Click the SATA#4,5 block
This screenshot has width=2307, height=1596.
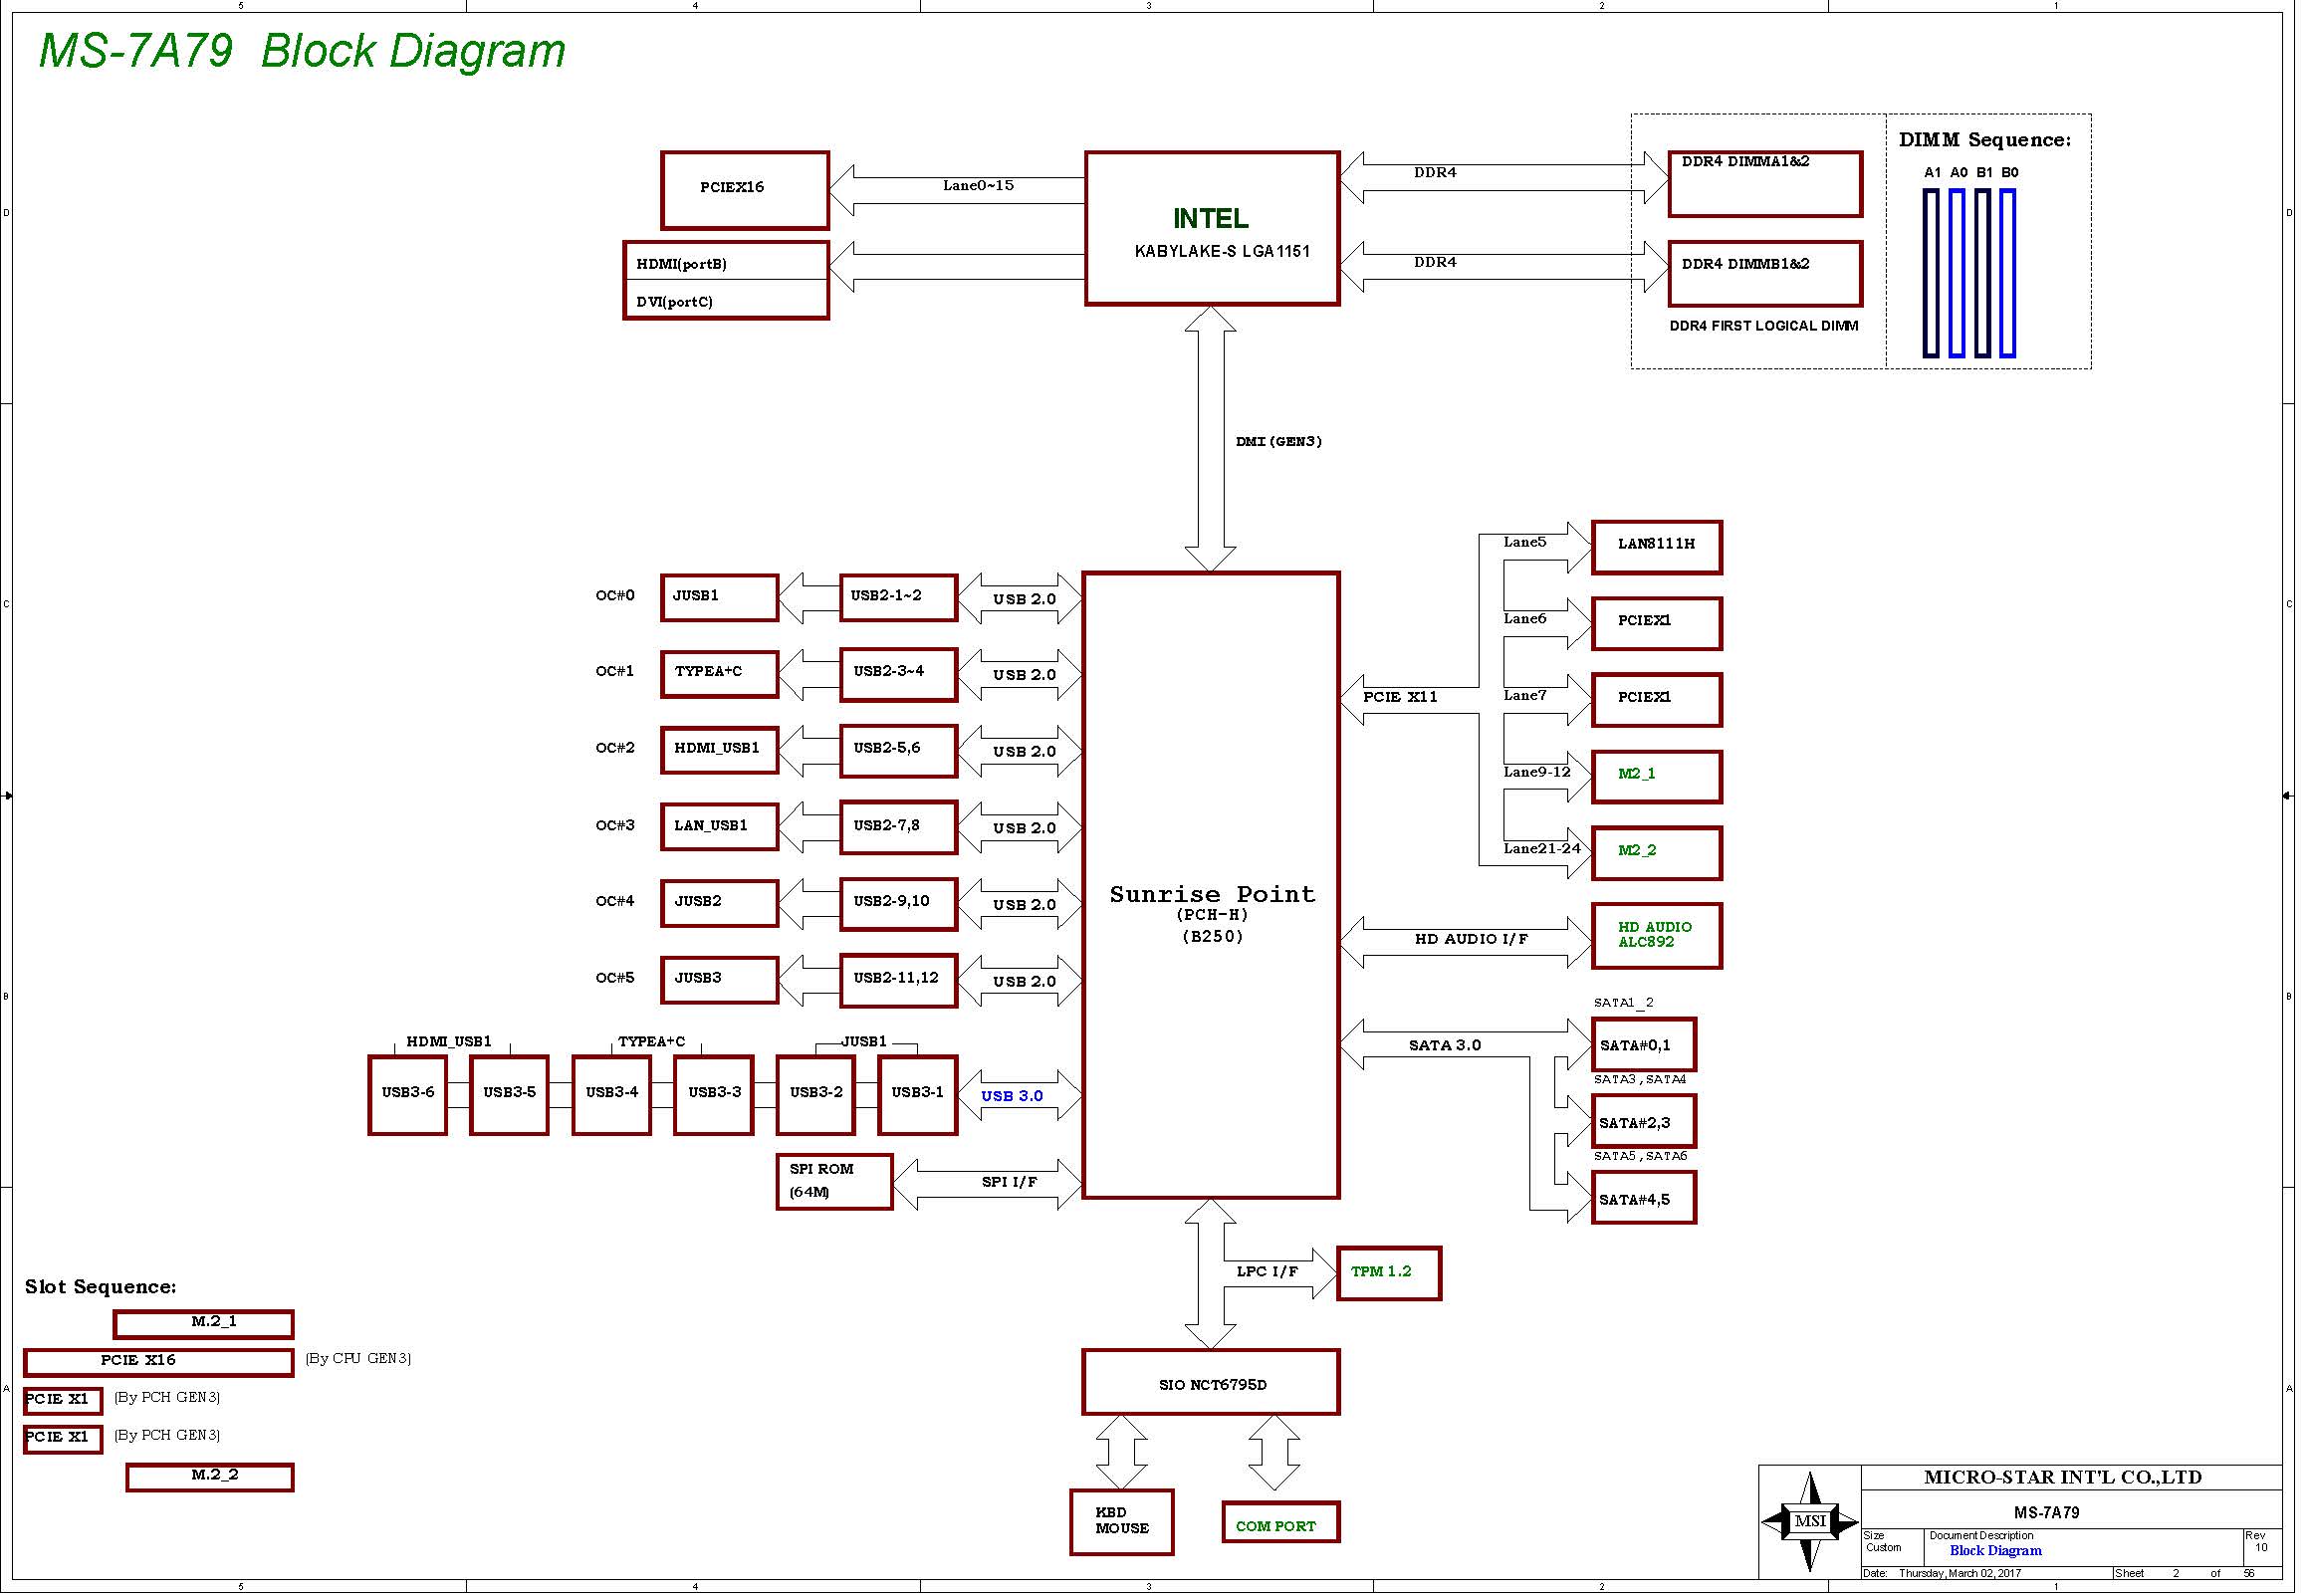1643,1199
